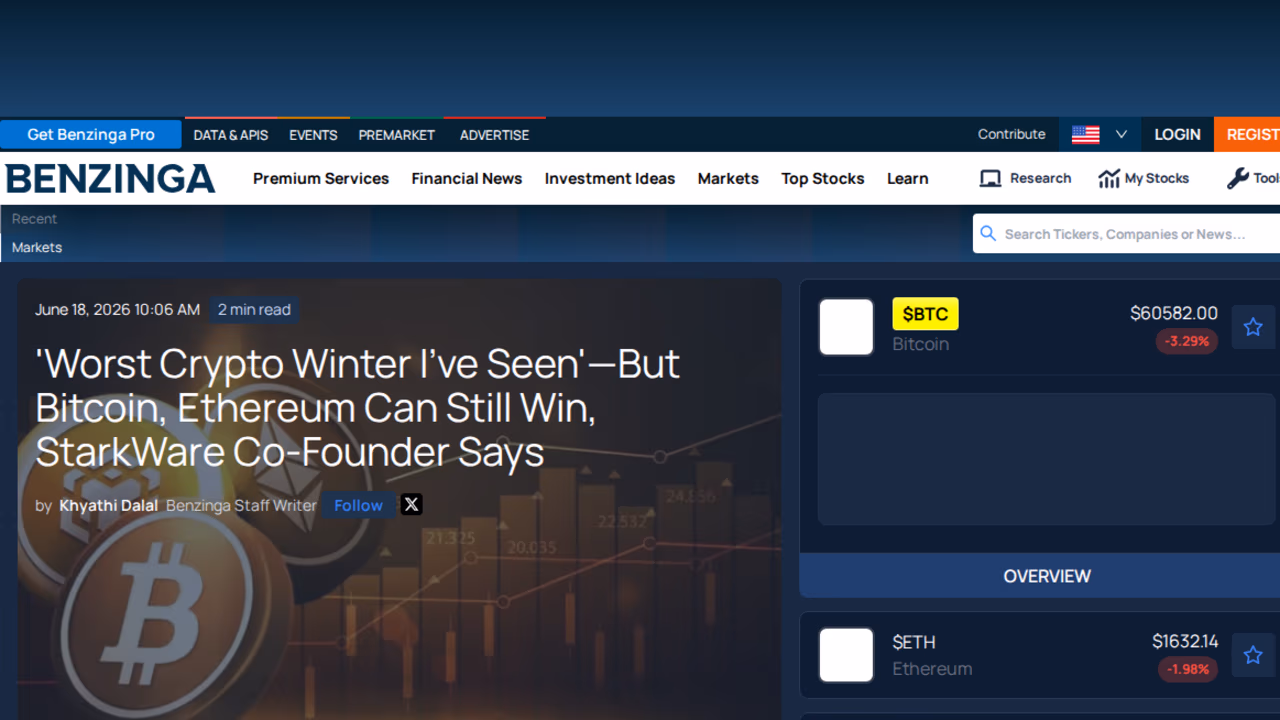This screenshot has height=720, width=1280.
Task: Click the article headline about Crypto Winter
Action: click(357, 408)
